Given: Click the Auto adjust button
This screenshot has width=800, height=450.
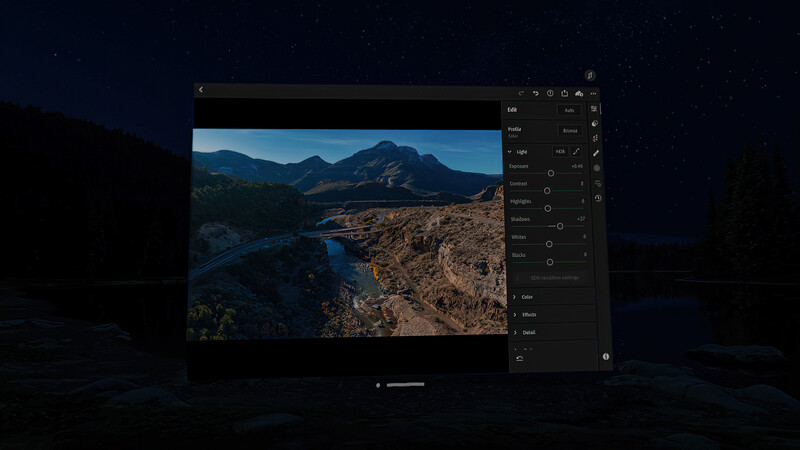Looking at the screenshot, I should (x=569, y=110).
